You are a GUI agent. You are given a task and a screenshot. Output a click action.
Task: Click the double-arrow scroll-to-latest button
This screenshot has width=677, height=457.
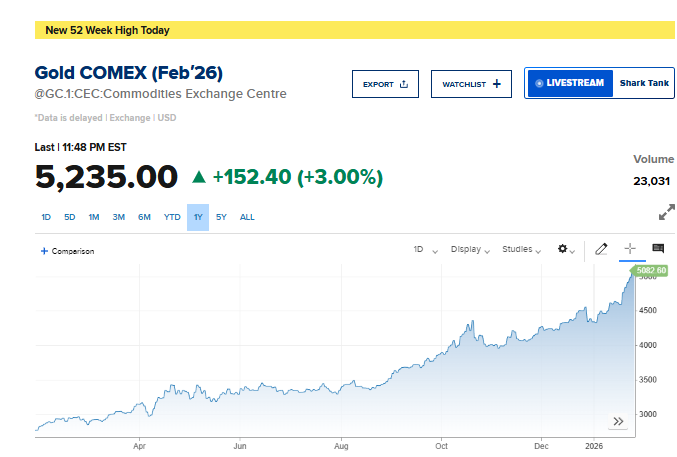[x=619, y=421]
